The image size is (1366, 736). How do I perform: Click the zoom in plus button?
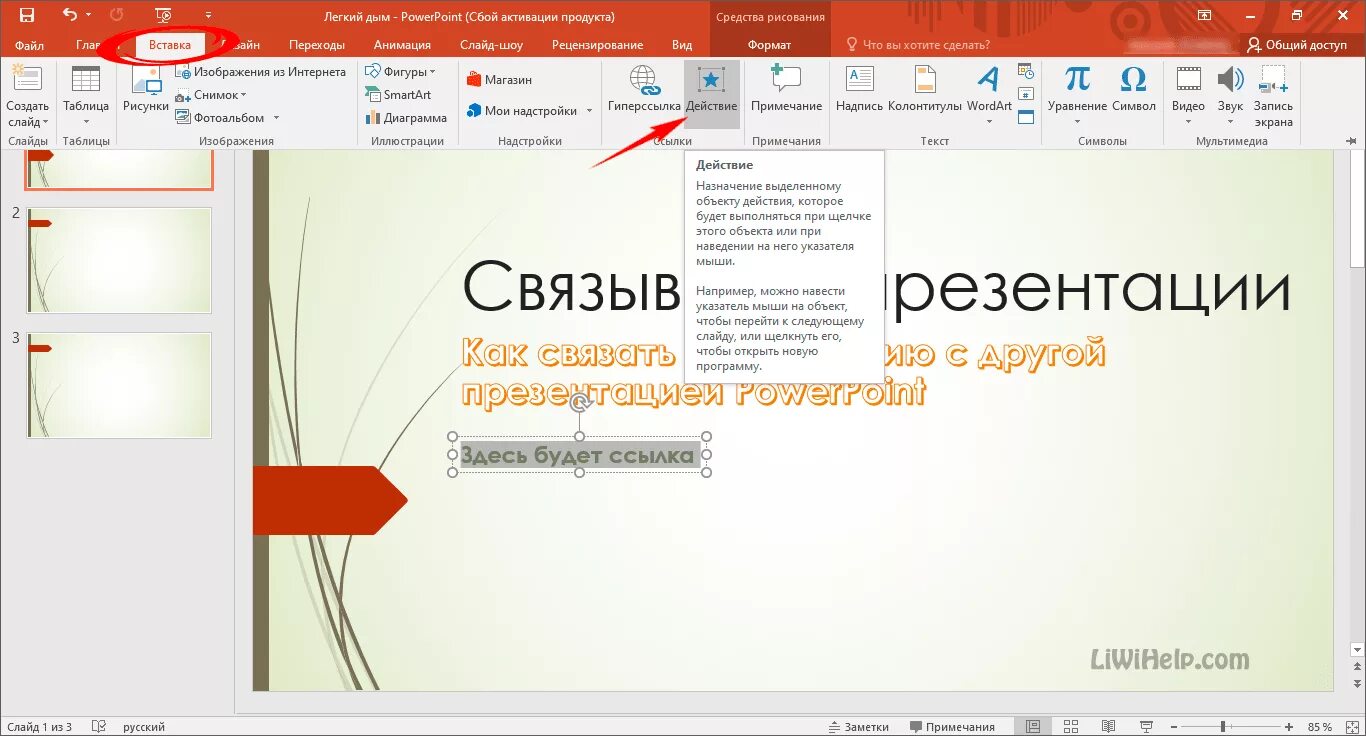click(1291, 727)
